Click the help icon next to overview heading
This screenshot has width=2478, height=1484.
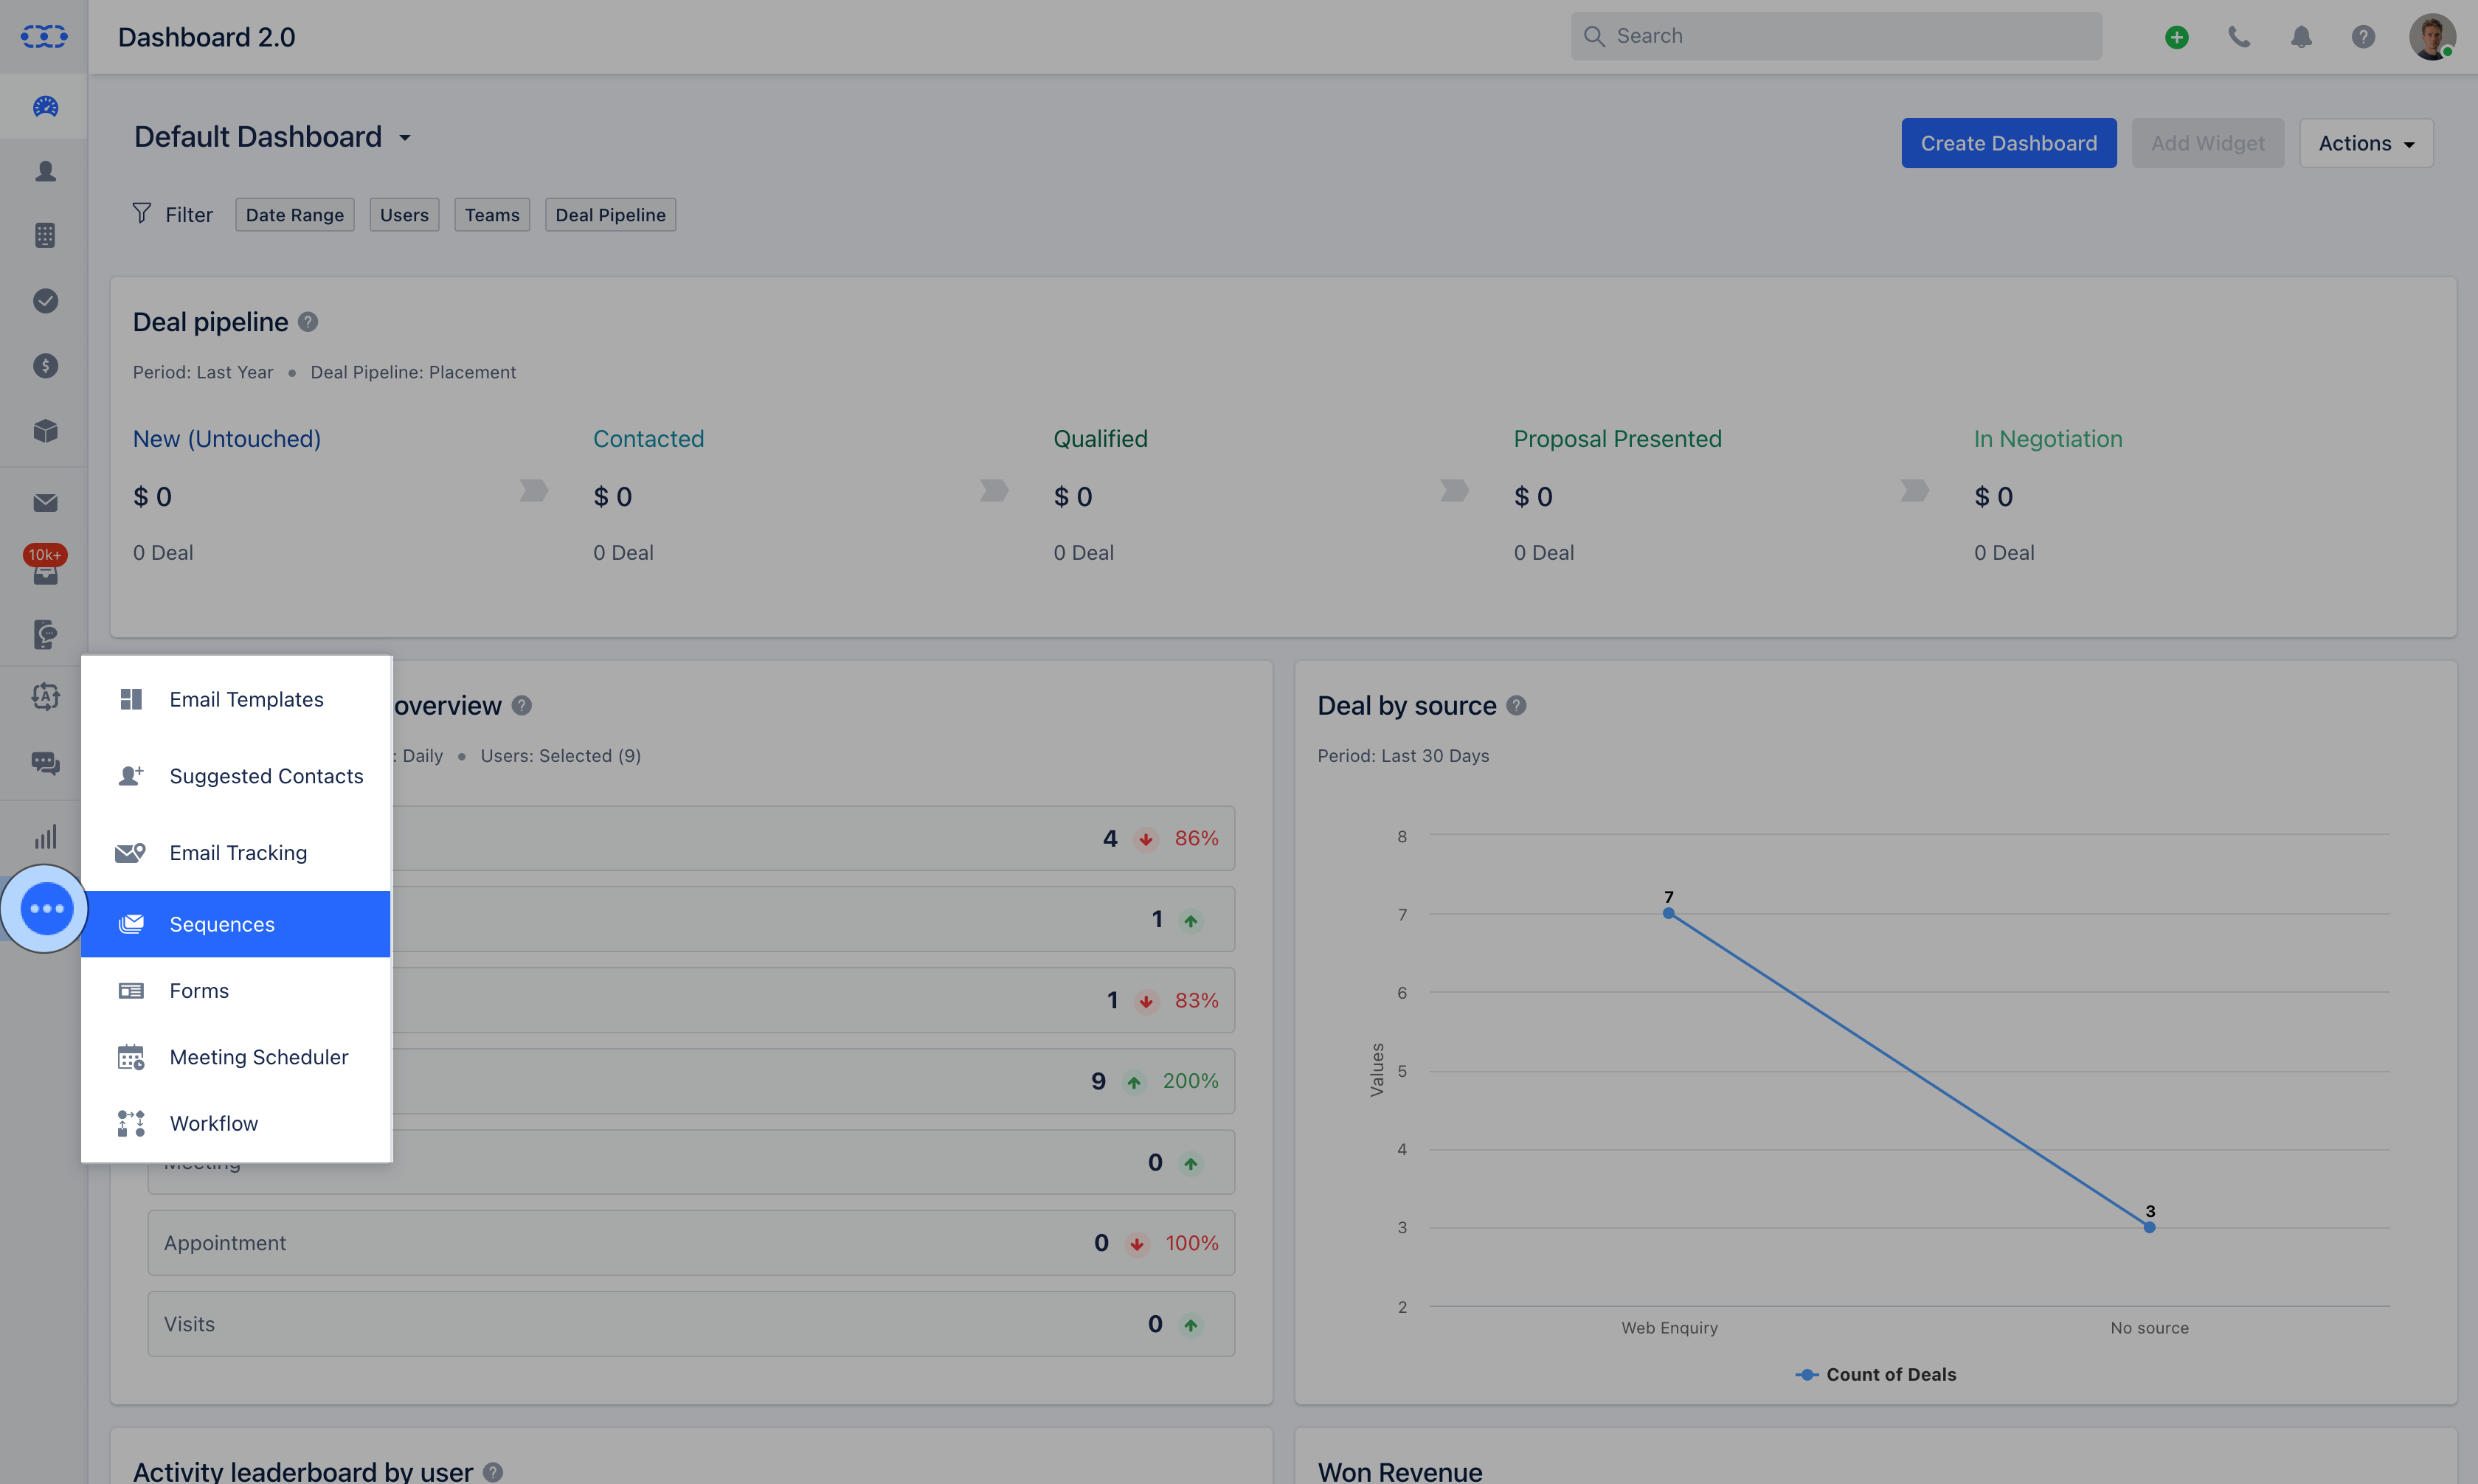[521, 705]
